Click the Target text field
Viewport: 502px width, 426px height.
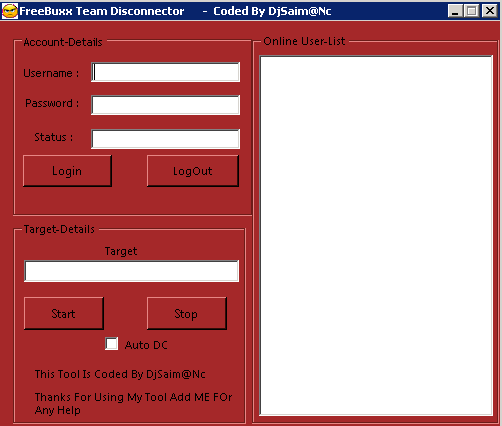point(131,271)
